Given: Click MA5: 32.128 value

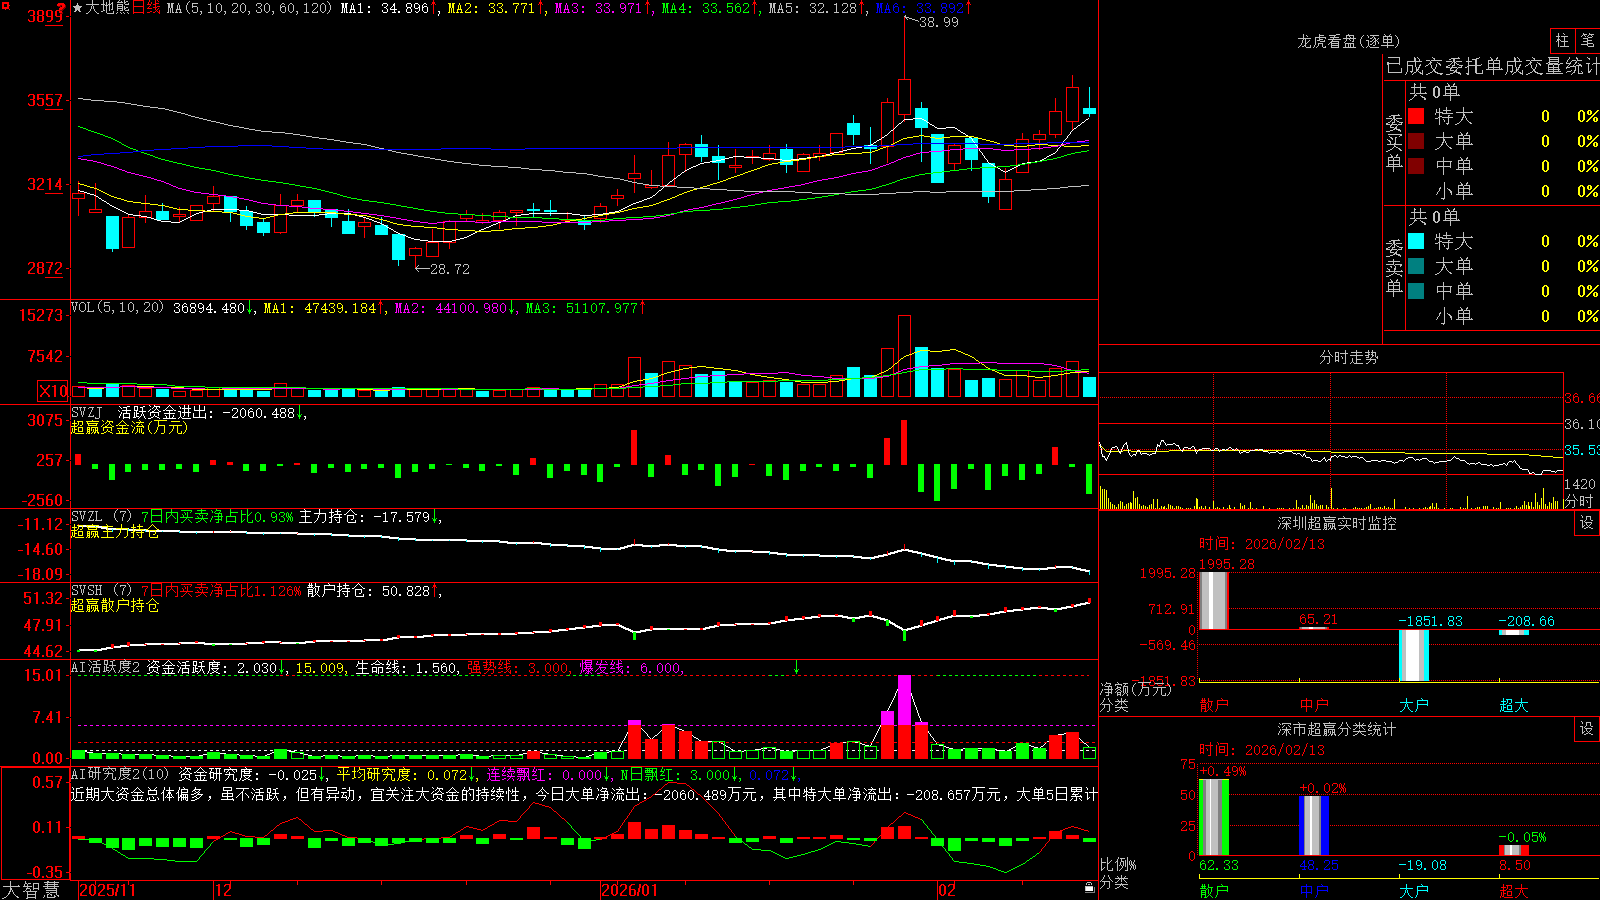Looking at the screenshot, I should click(x=812, y=8).
